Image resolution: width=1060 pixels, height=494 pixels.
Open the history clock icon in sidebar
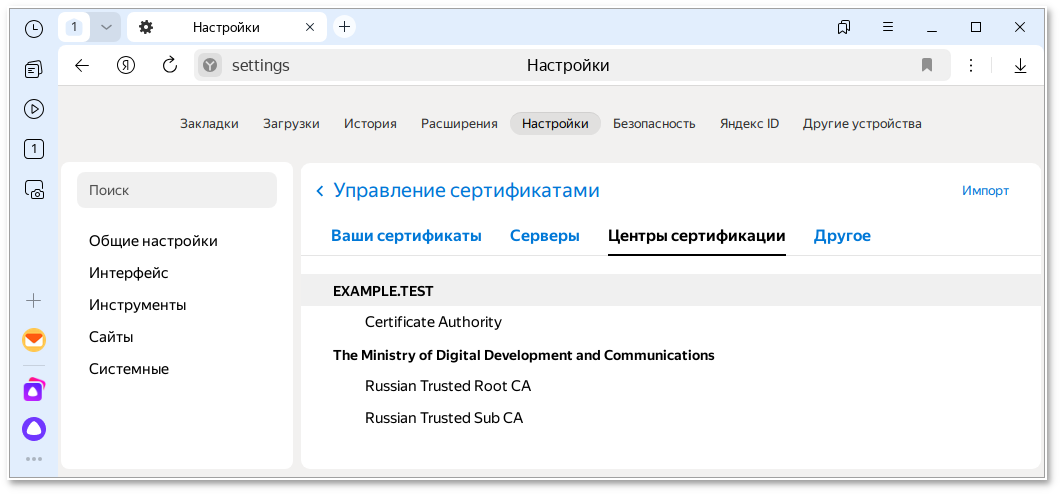(x=34, y=28)
